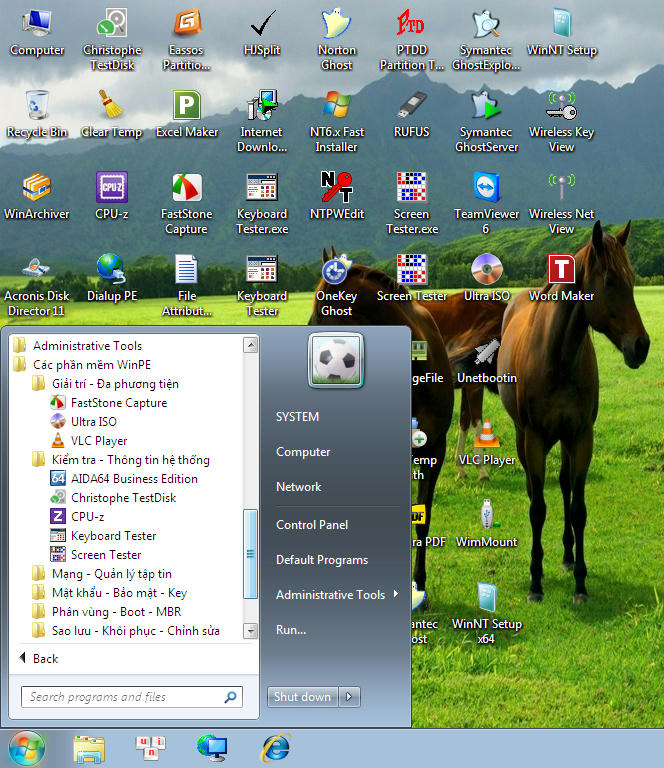
Task: Launch WinArchiver desktop shortcut
Action: [x=37, y=196]
